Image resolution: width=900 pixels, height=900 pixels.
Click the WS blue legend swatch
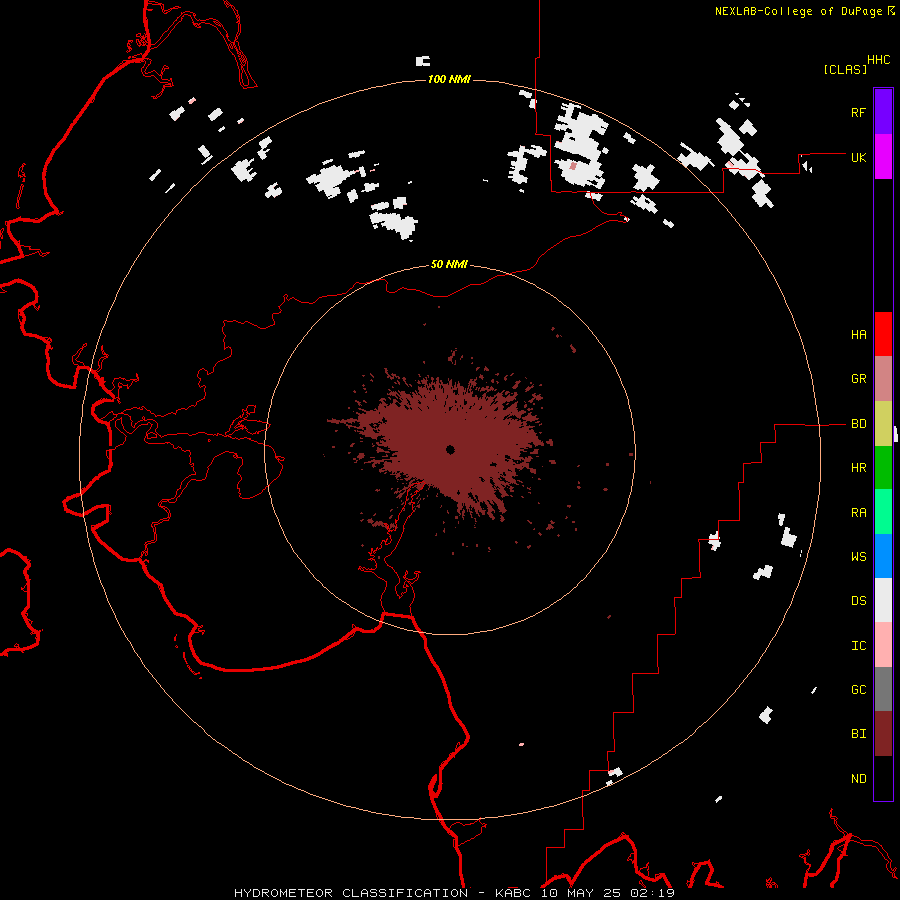[x=883, y=556]
